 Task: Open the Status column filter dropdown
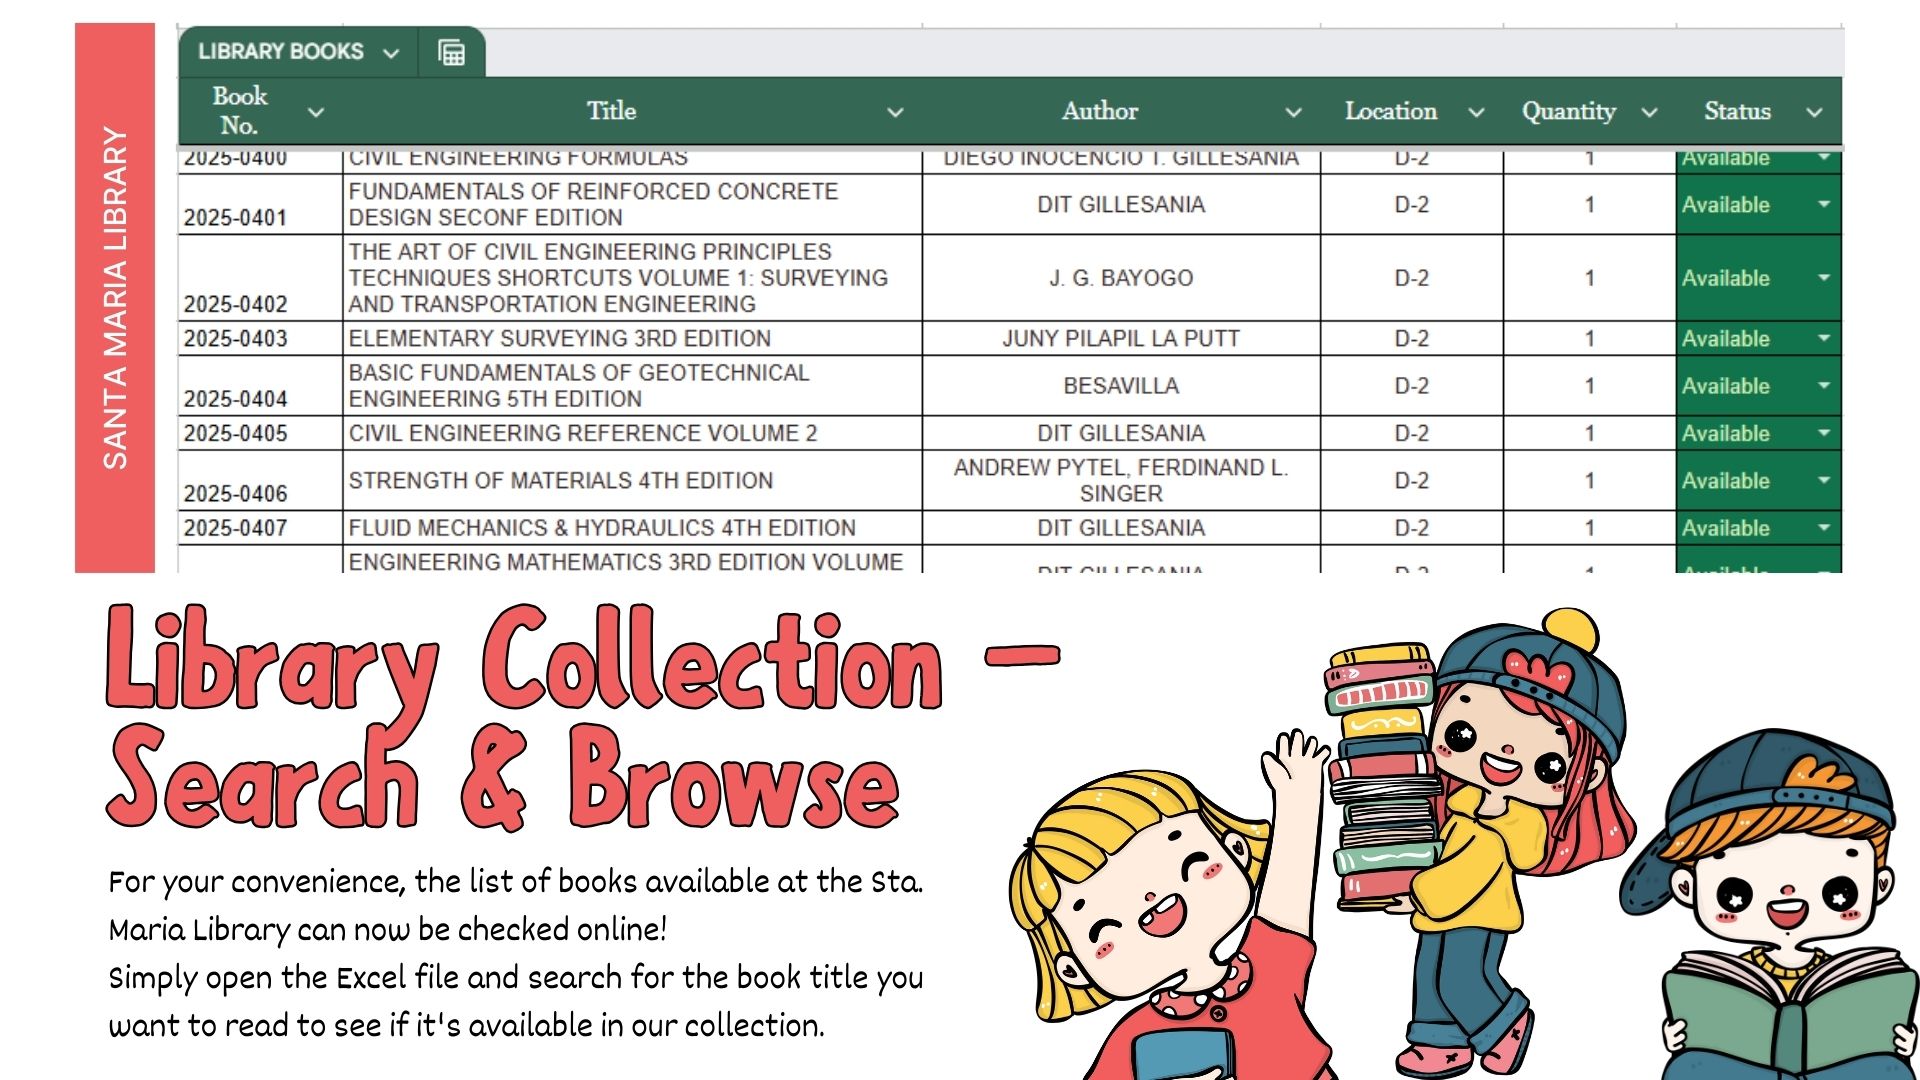[1814, 112]
